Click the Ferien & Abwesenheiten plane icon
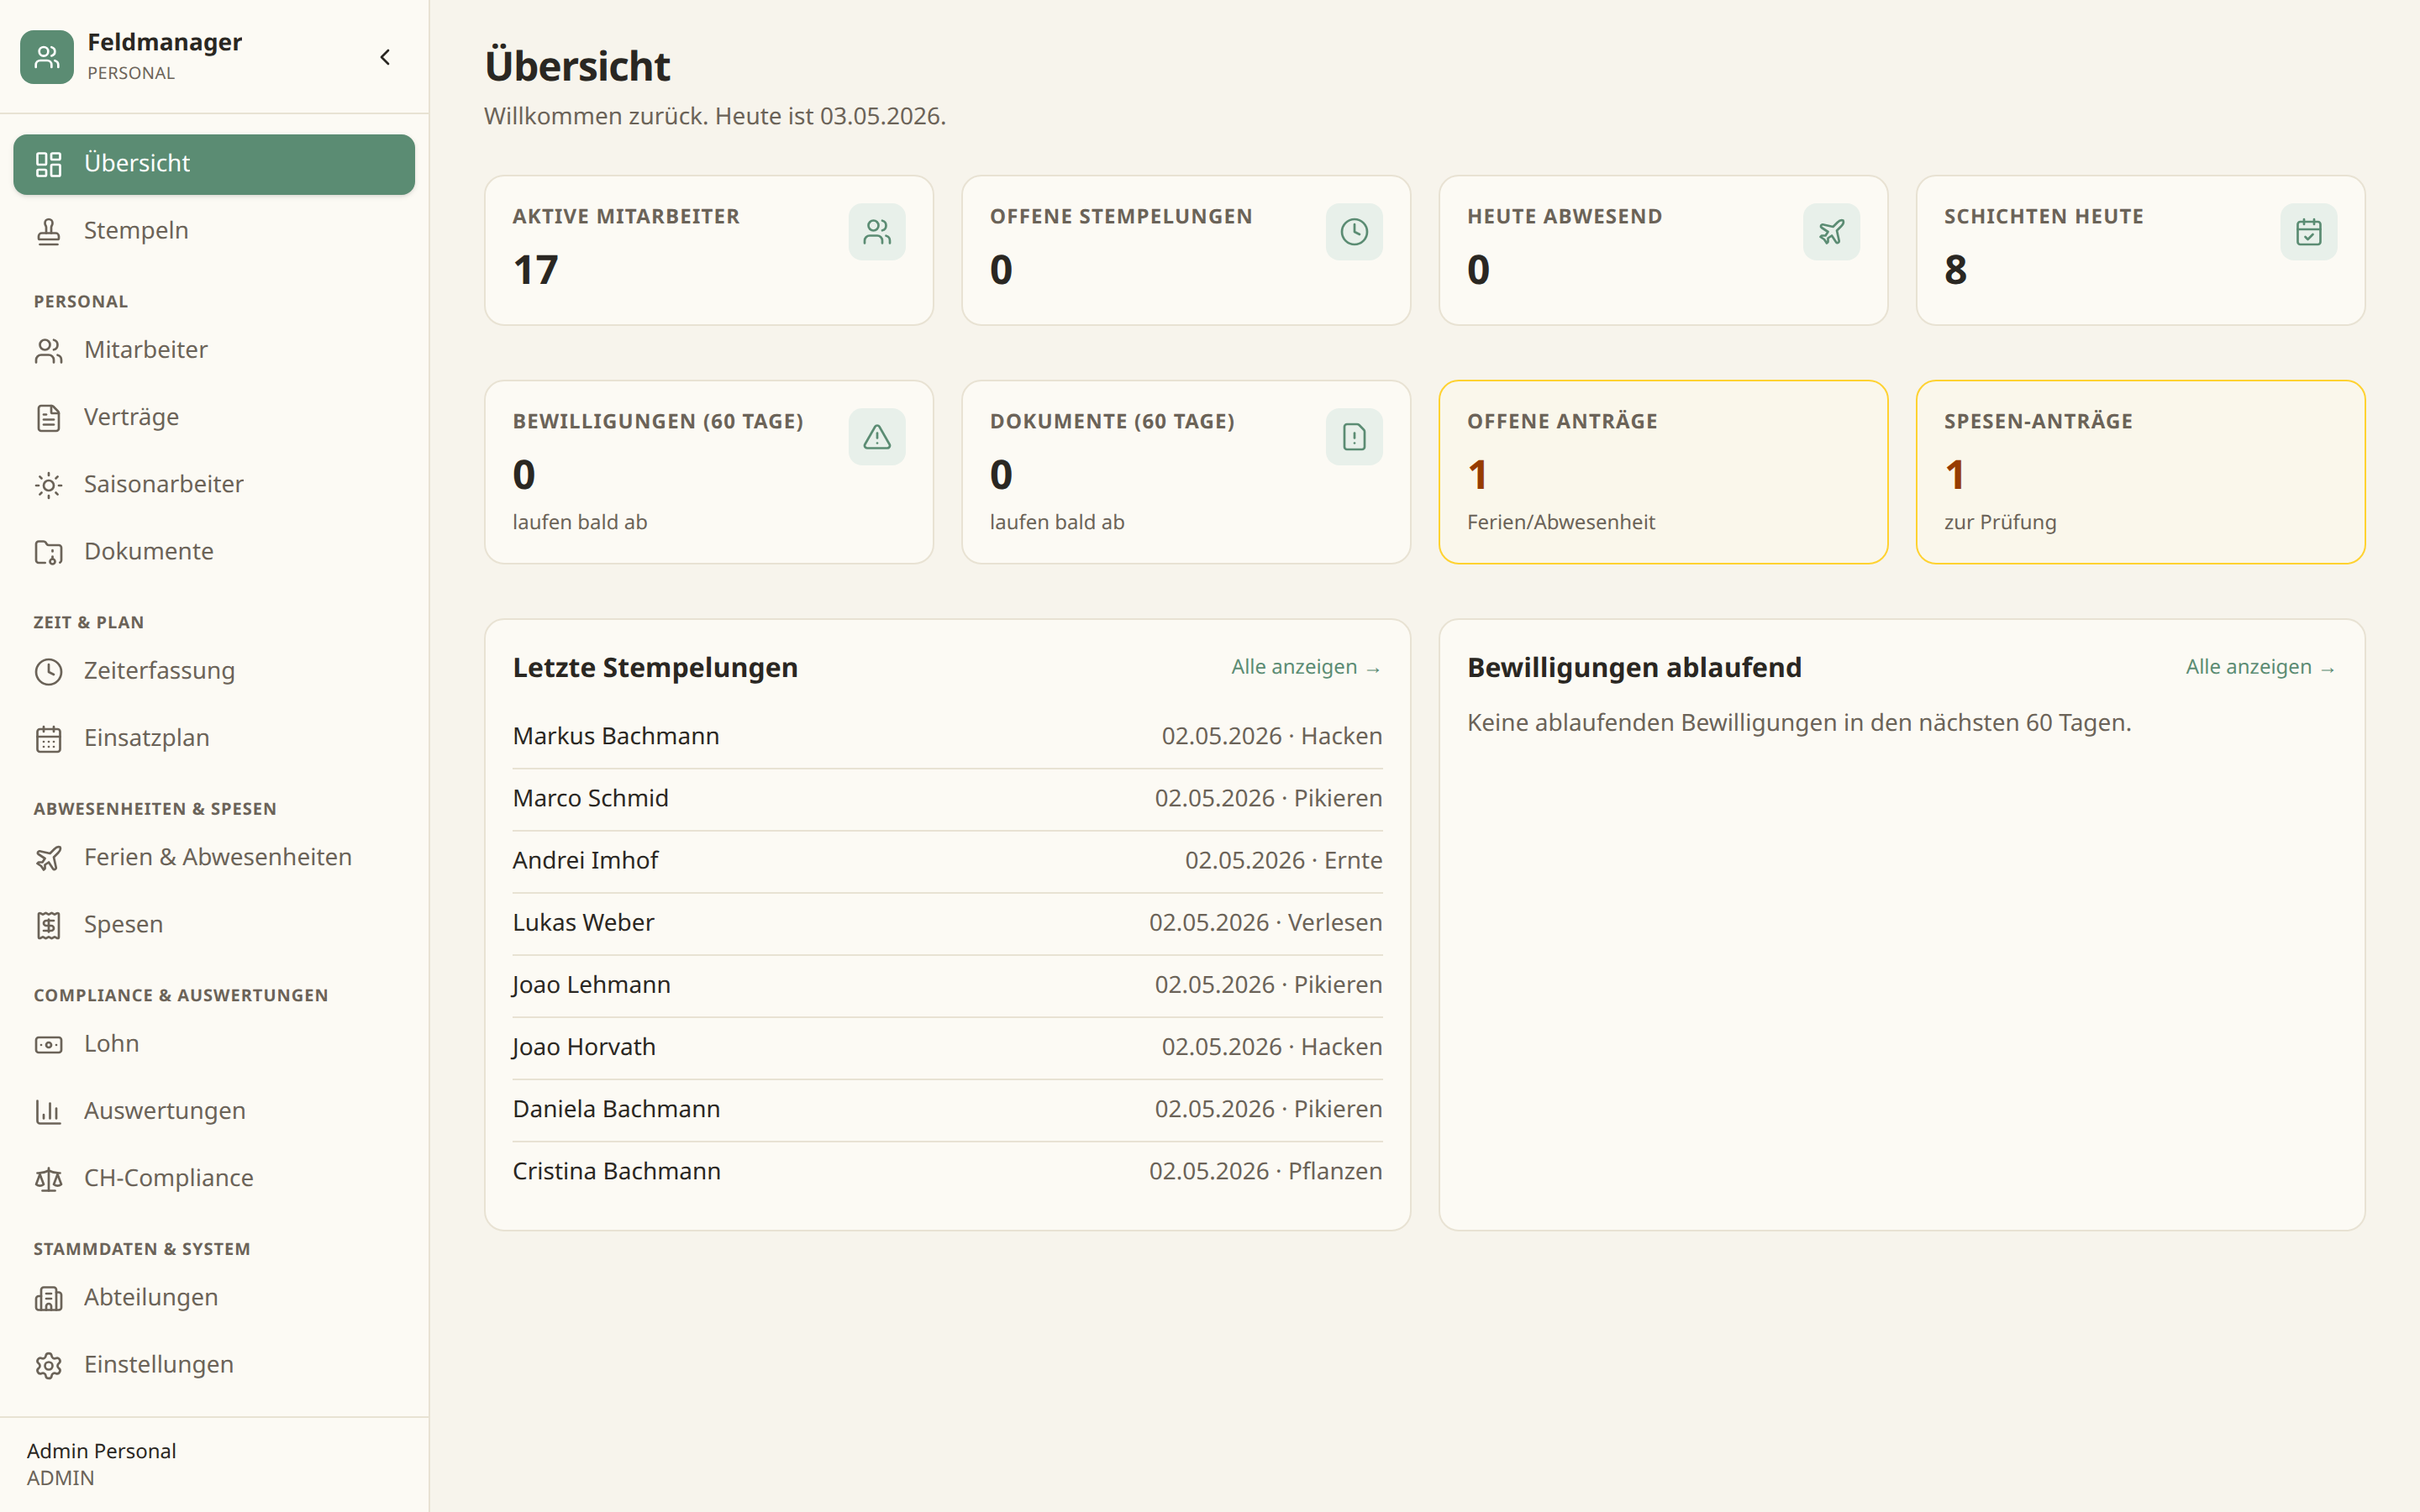Viewport: 2420px width, 1512px height. point(48,858)
